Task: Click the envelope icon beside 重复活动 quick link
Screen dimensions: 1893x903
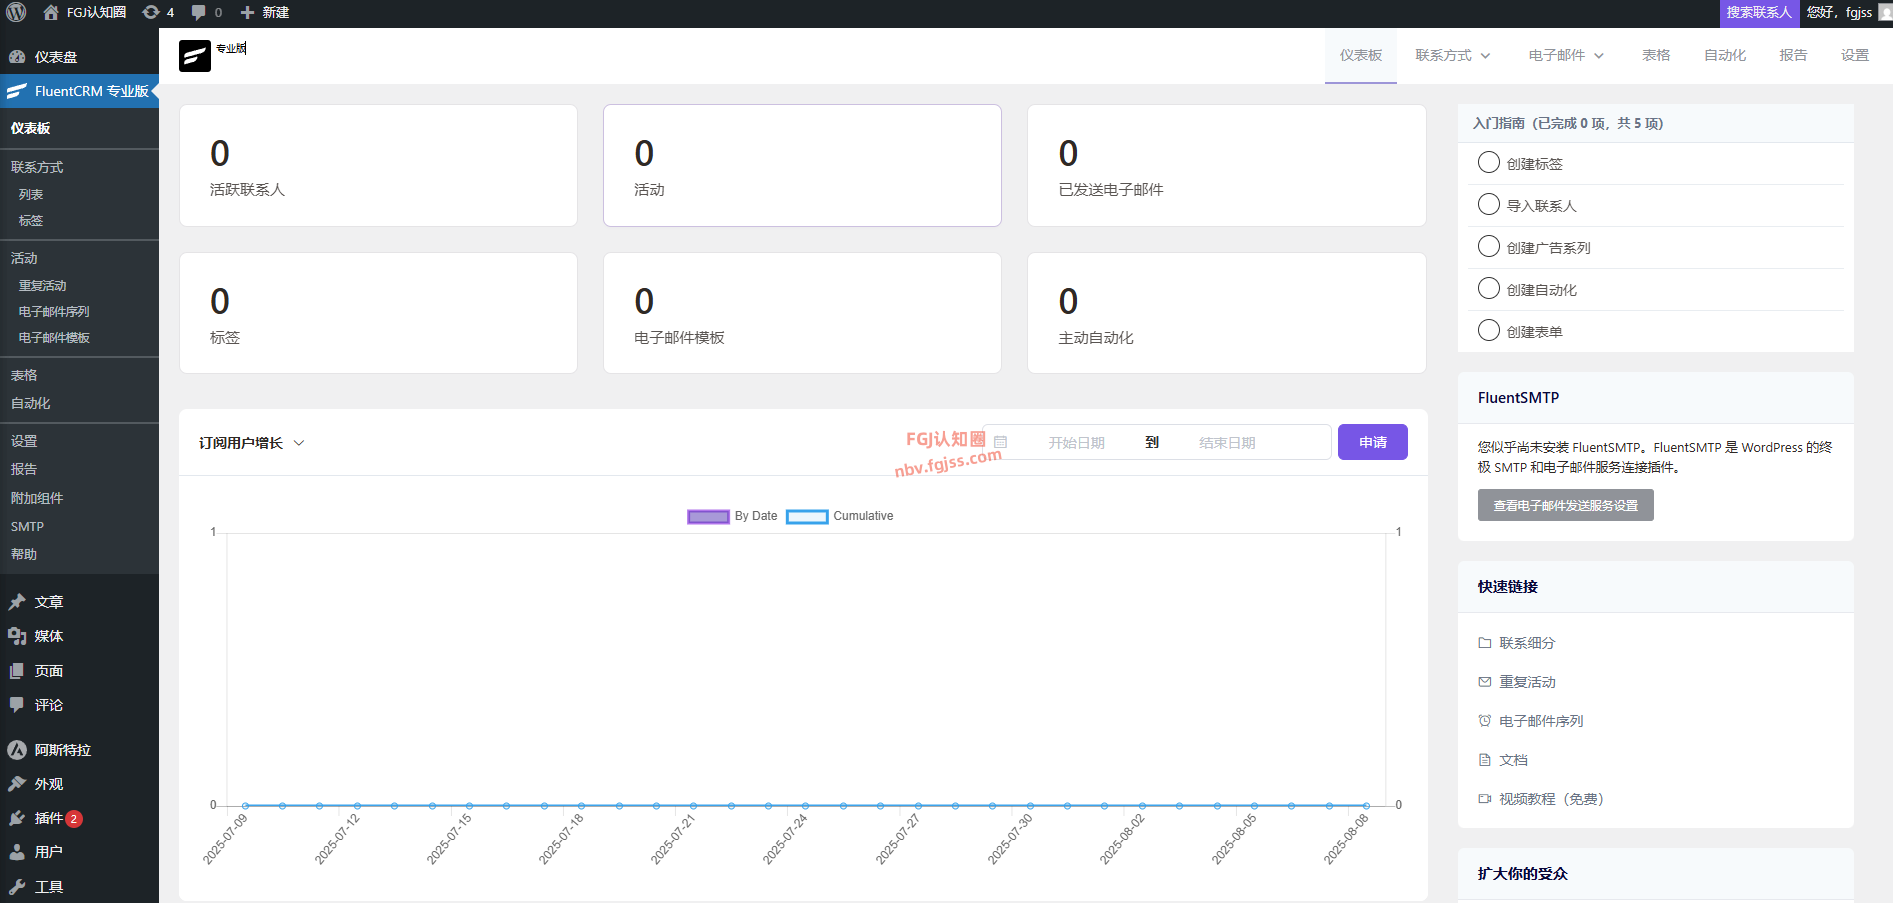Action: (x=1485, y=682)
